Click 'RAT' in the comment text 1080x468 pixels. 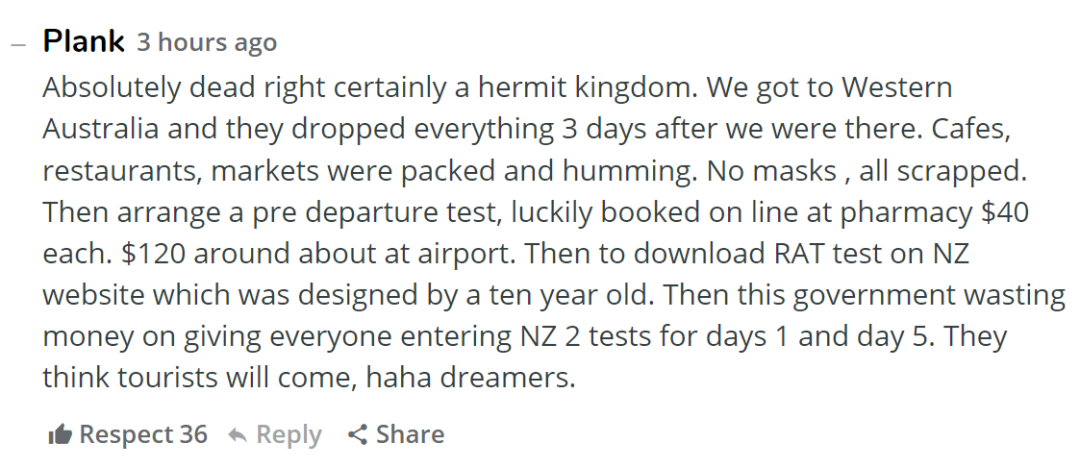(800, 253)
